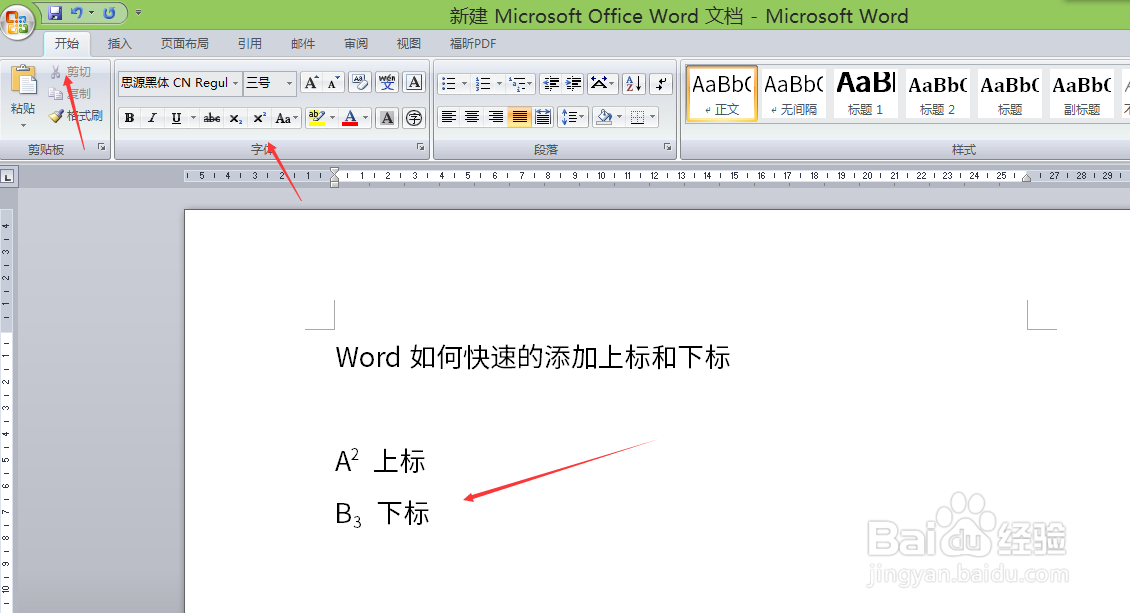Open the 福昕PDF tab
Screen dimensions: 1130x613
[473, 44]
